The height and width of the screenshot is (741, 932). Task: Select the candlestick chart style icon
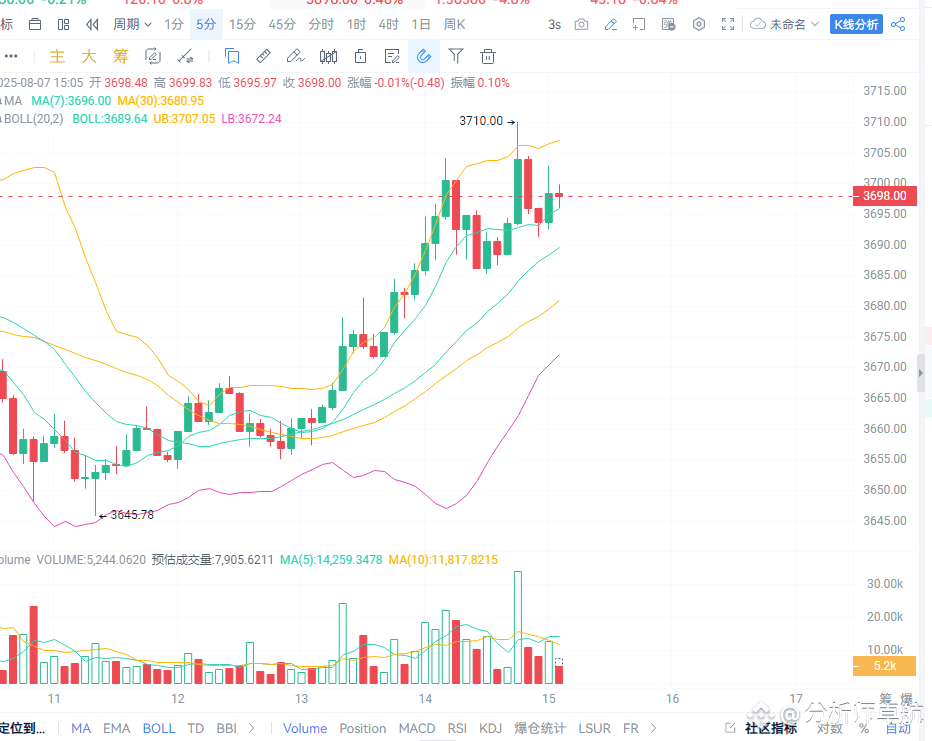pyautogui.click(x=328, y=56)
